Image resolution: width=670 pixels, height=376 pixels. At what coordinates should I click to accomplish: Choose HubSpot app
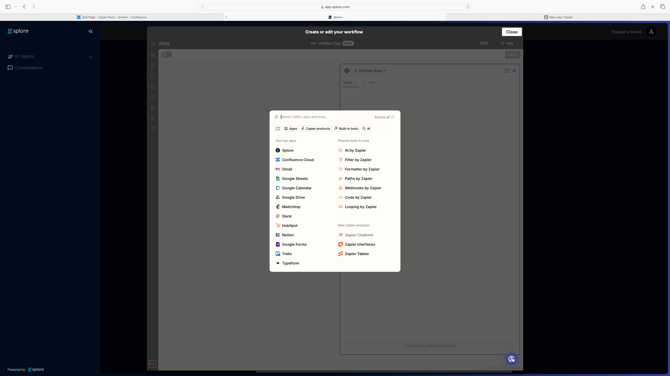(287, 226)
